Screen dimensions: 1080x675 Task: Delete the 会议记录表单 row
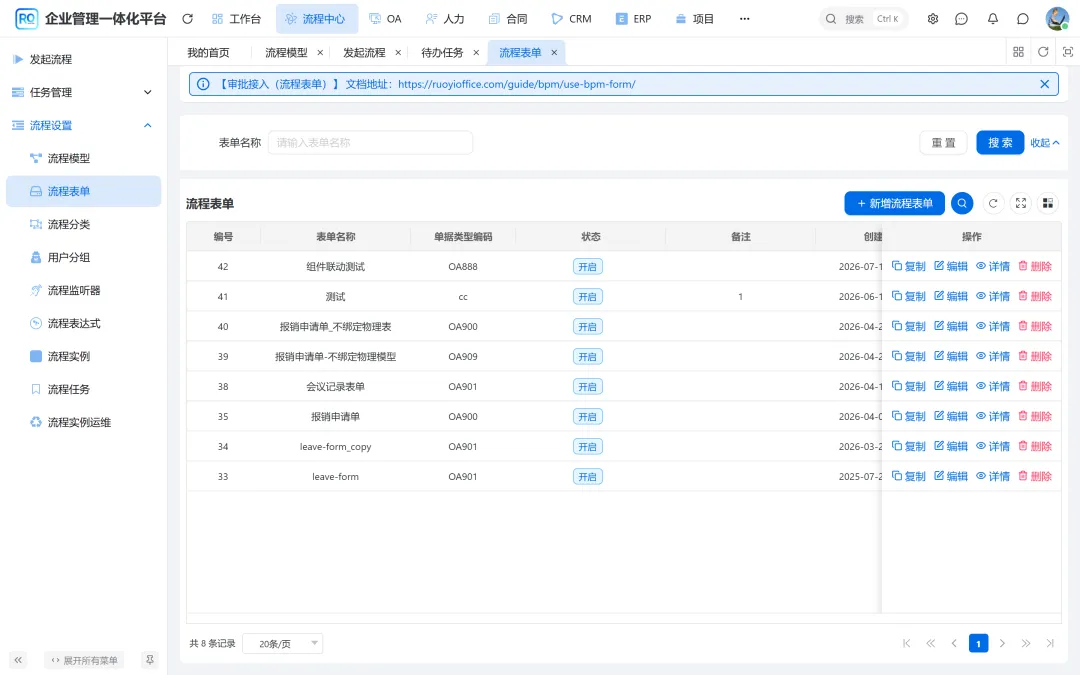coord(1035,386)
